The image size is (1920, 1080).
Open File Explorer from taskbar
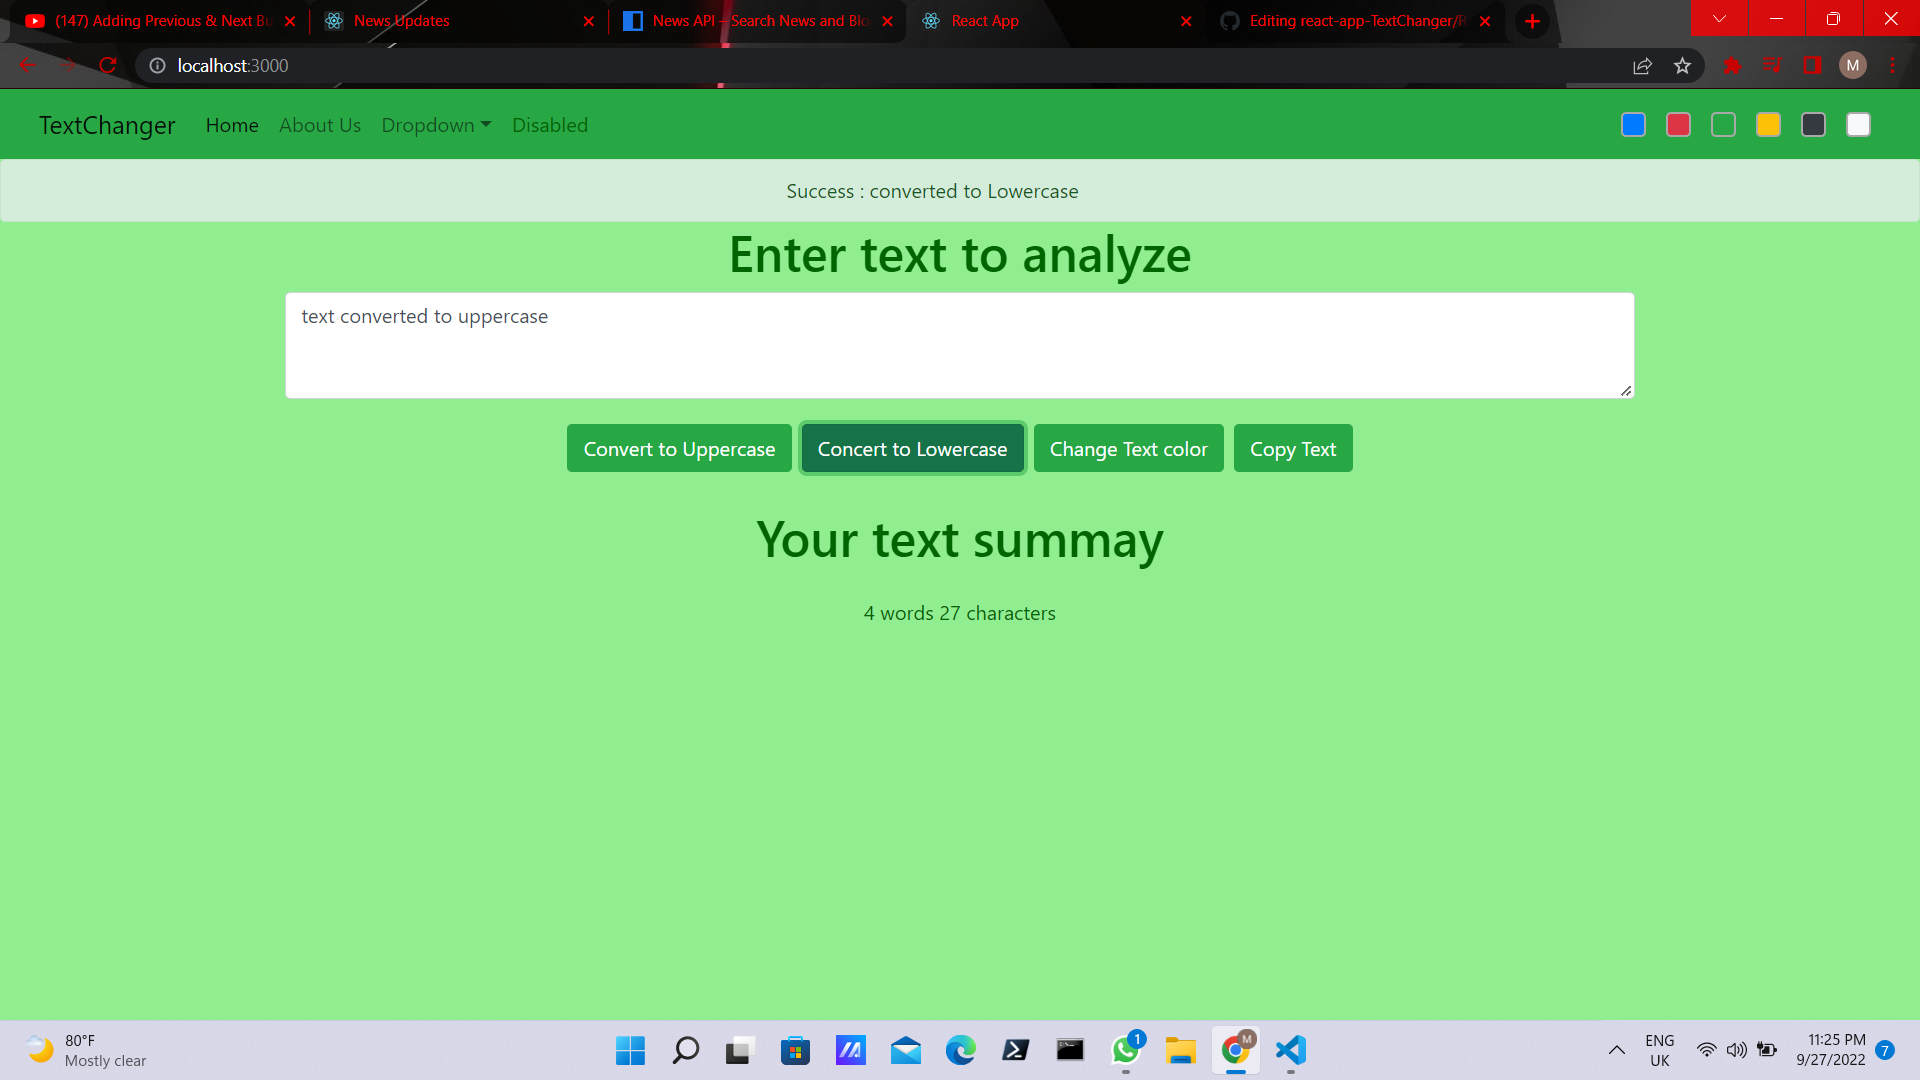1180,1050
